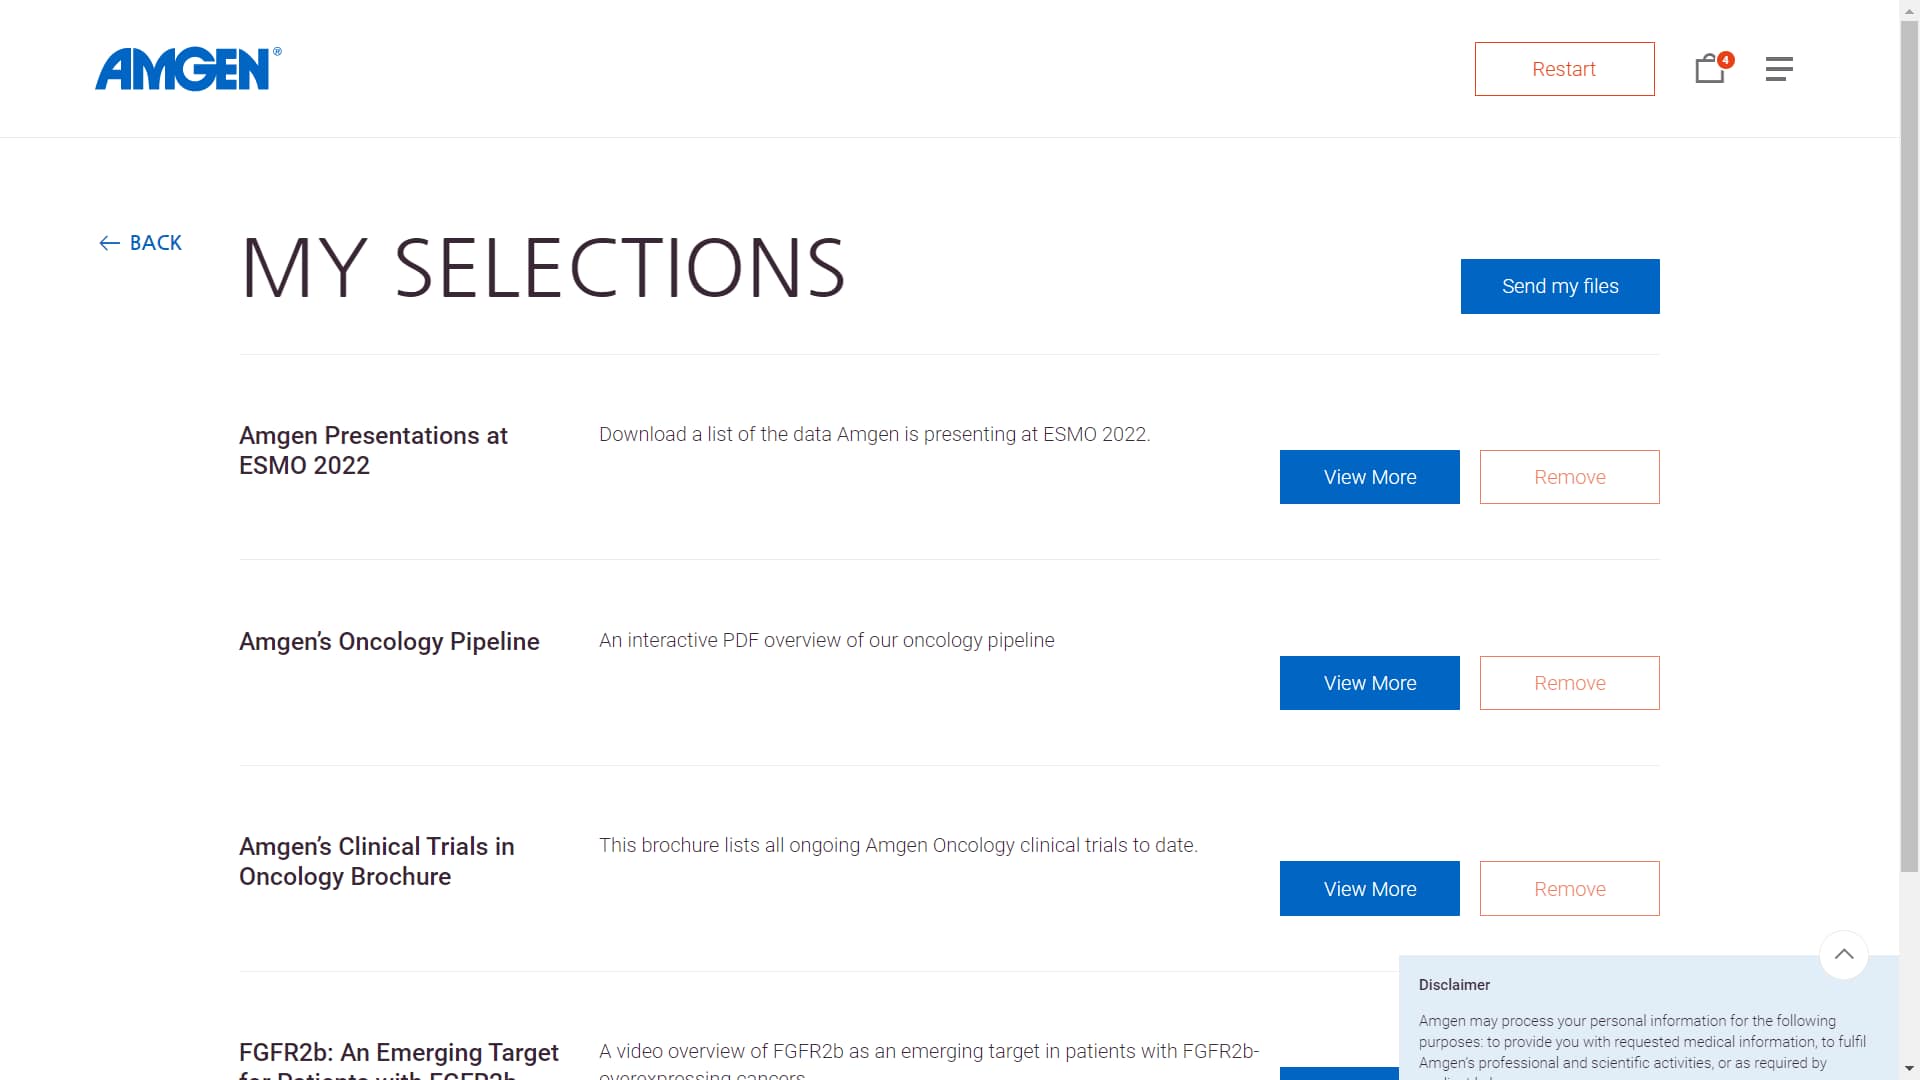Image resolution: width=1920 pixels, height=1080 pixels.
Task: Open the selections bag icon
Action: (x=1711, y=68)
